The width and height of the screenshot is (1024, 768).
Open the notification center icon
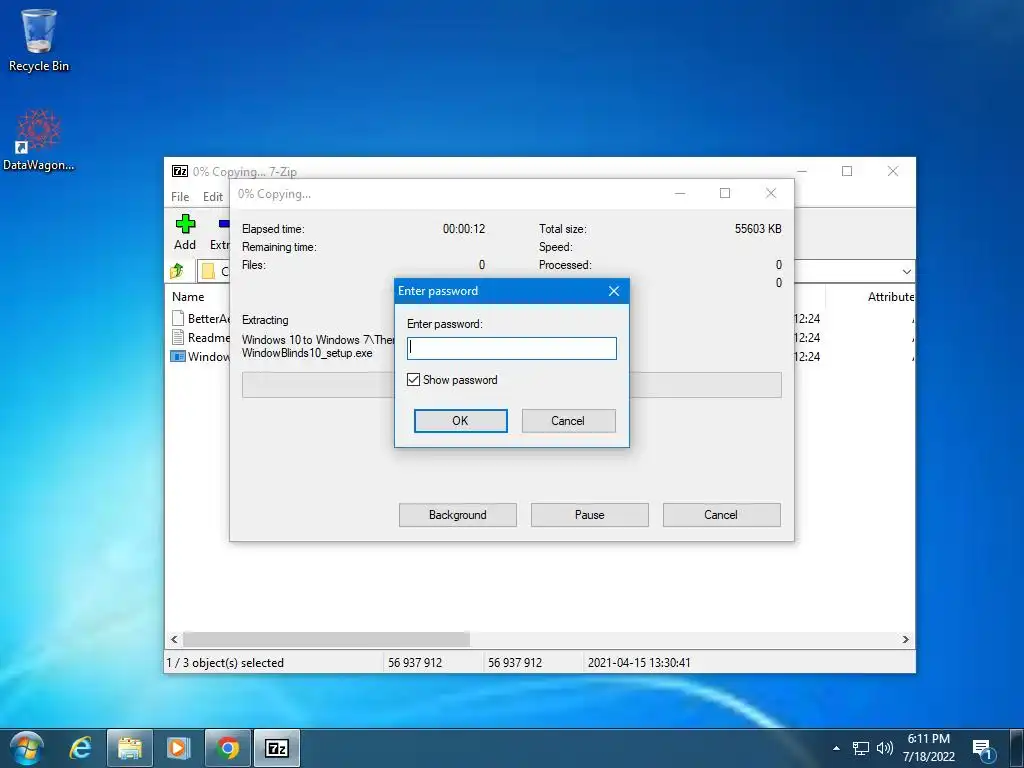[x=983, y=749]
